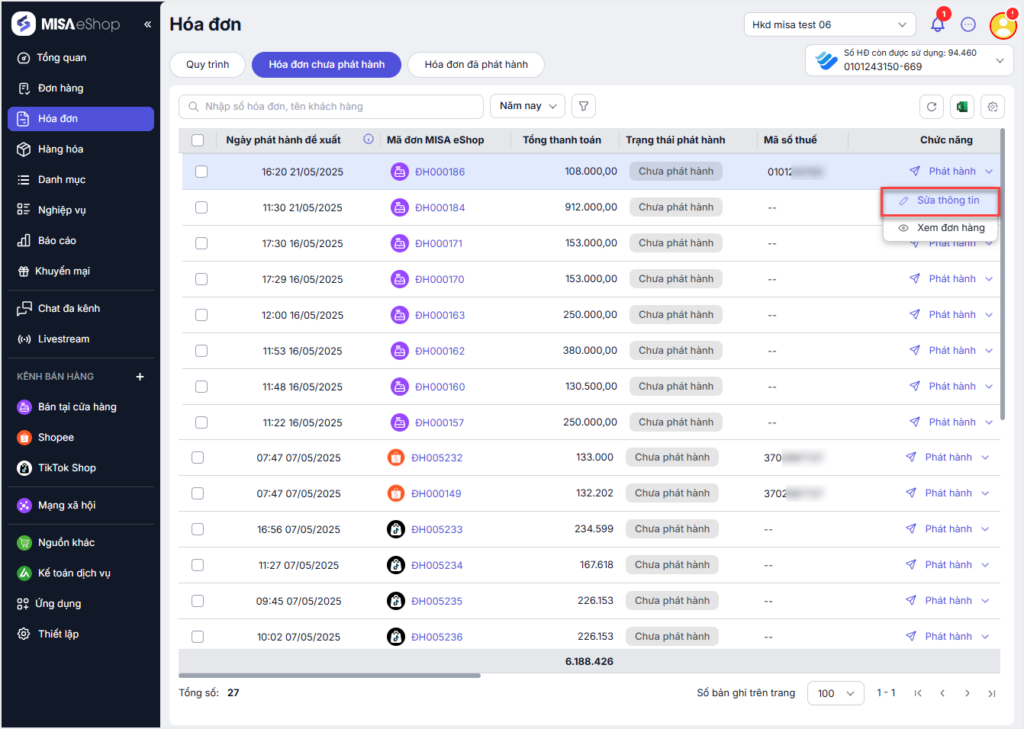The image size is (1024, 729).
Task: Export the list with the Excel icon
Action: coord(962,107)
